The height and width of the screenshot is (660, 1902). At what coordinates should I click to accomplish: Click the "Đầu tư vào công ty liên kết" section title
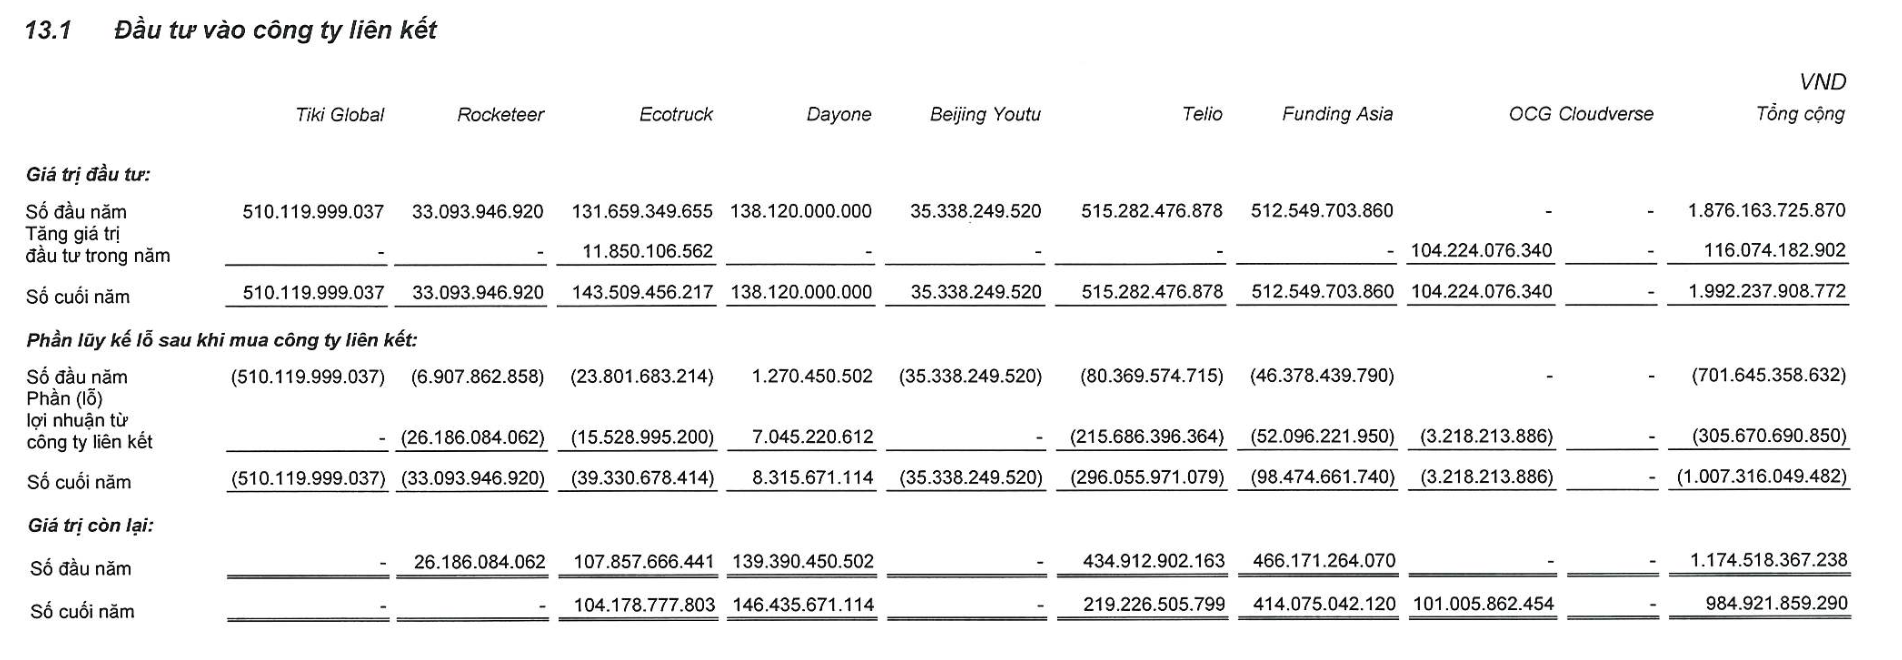pyautogui.click(x=275, y=31)
